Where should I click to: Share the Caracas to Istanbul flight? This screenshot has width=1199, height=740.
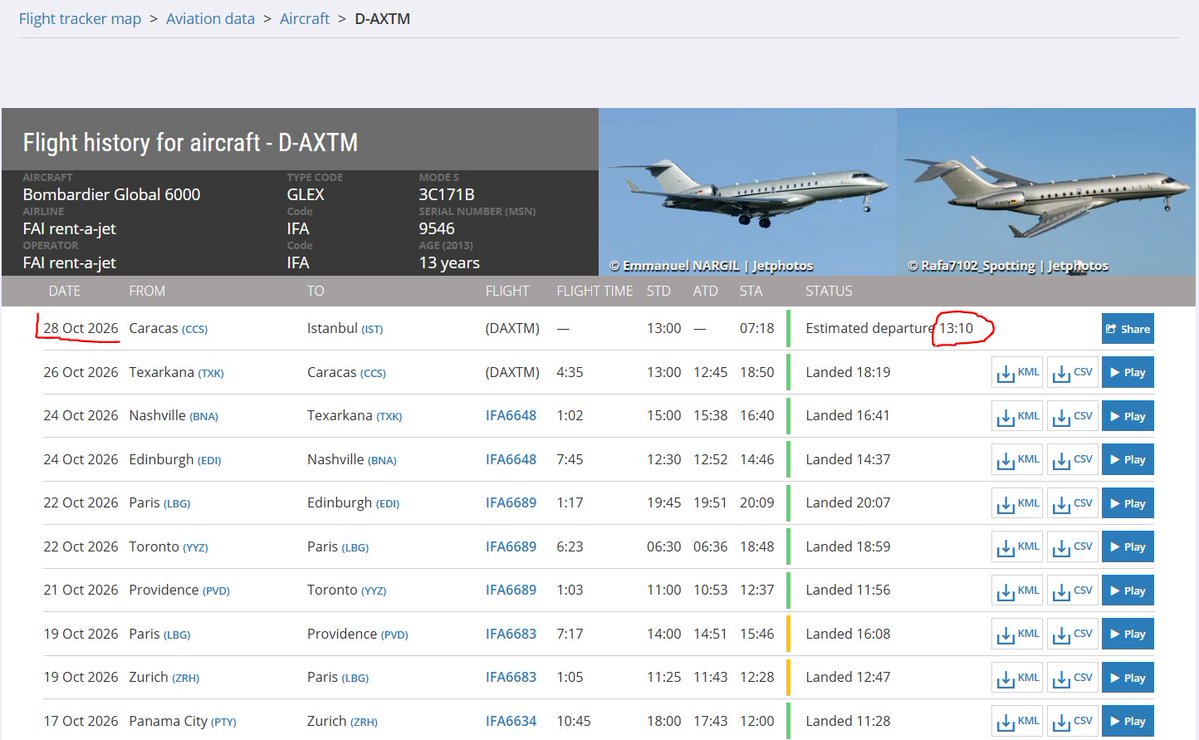click(x=1128, y=329)
